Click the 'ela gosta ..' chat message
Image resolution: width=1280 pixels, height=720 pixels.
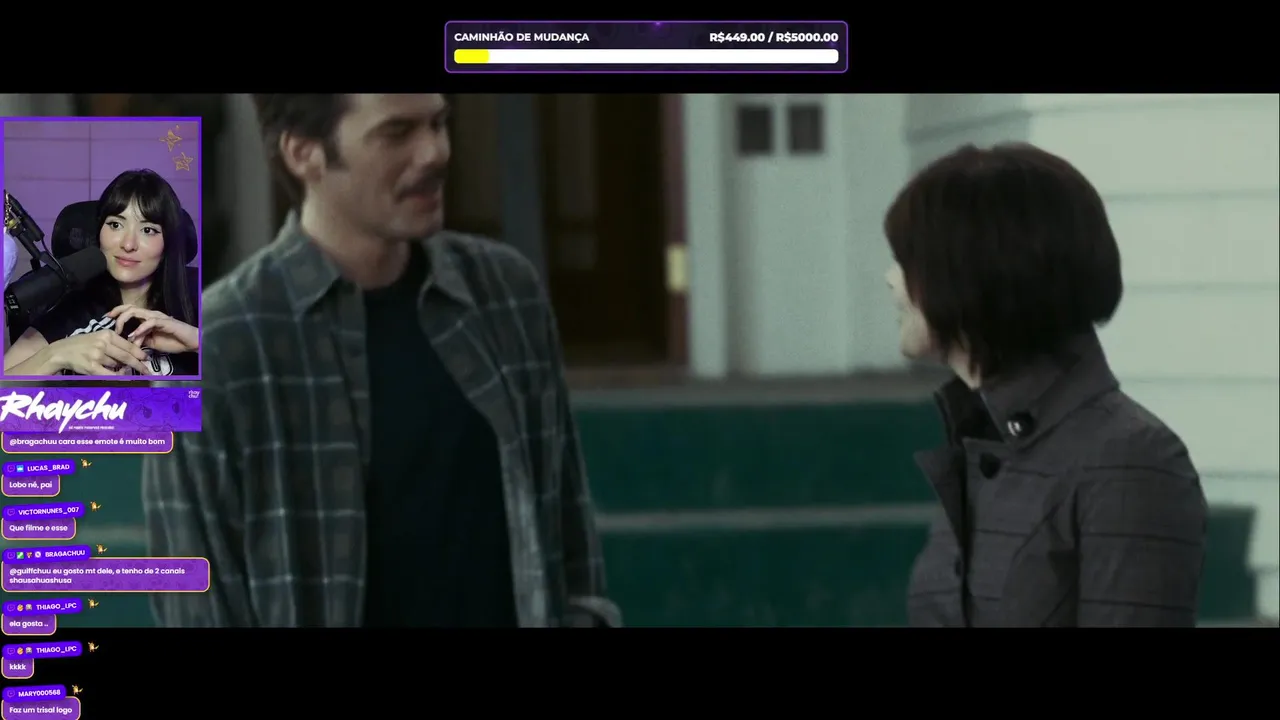(29, 623)
